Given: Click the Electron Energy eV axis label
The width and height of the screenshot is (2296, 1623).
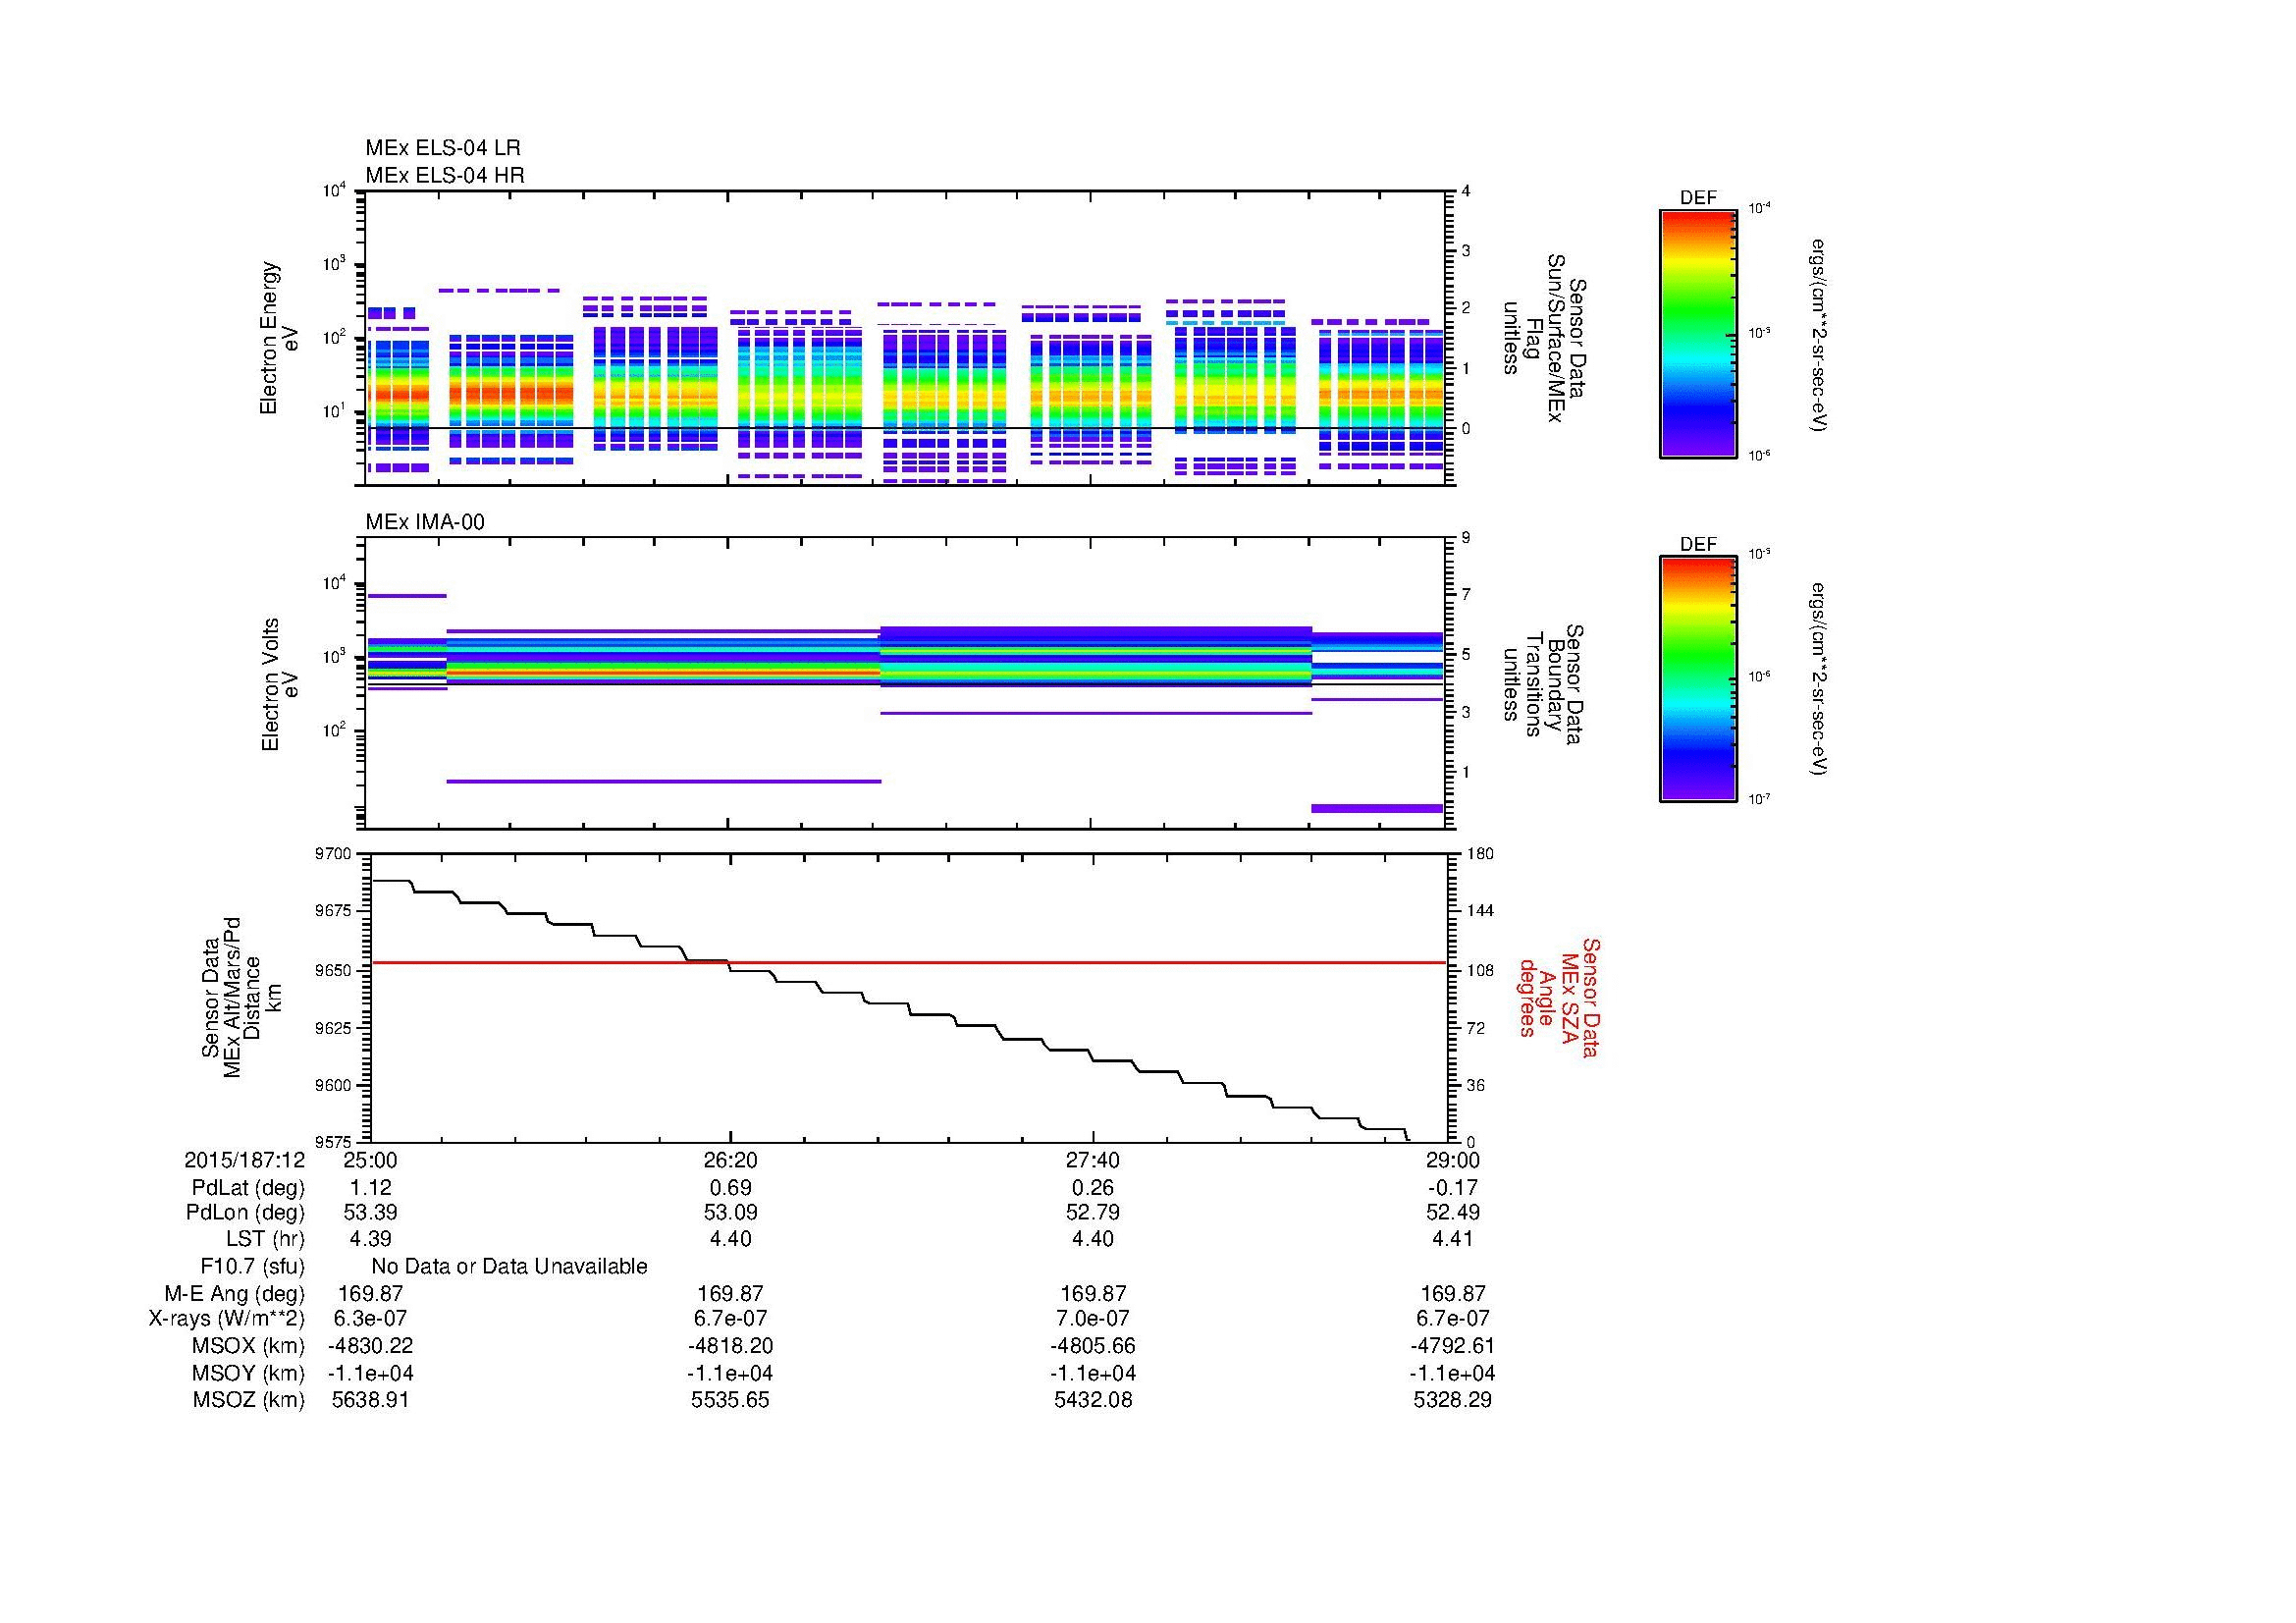Looking at the screenshot, I should [279, 338].
